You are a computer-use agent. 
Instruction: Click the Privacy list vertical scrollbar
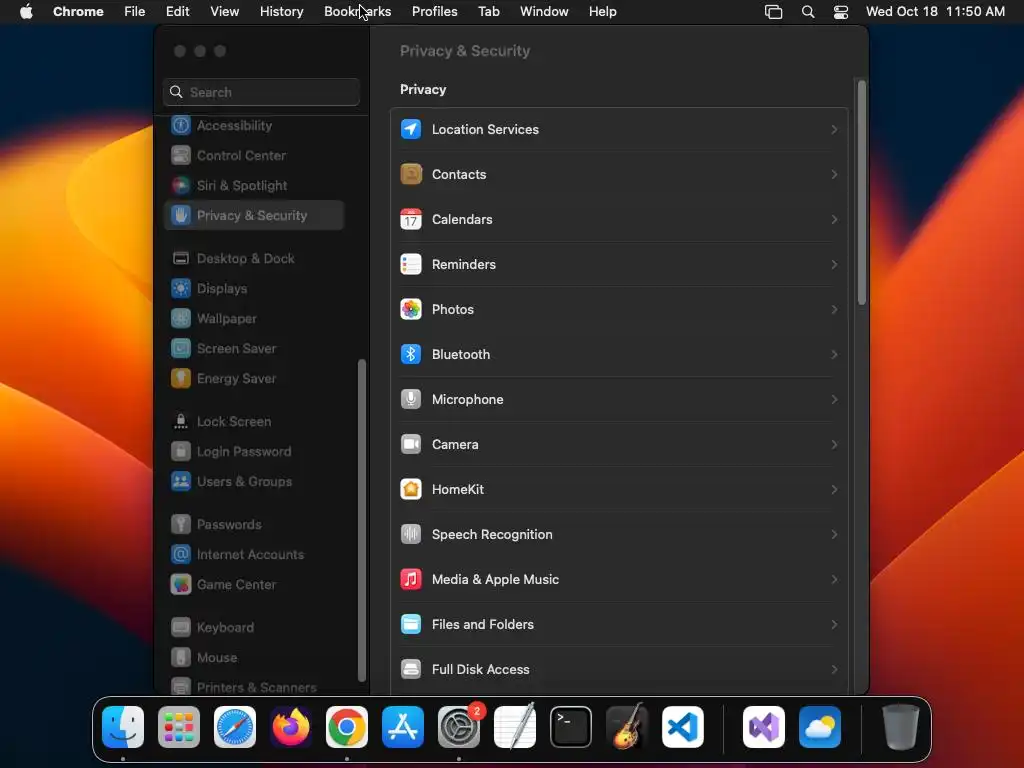click(x=861, y=193)
